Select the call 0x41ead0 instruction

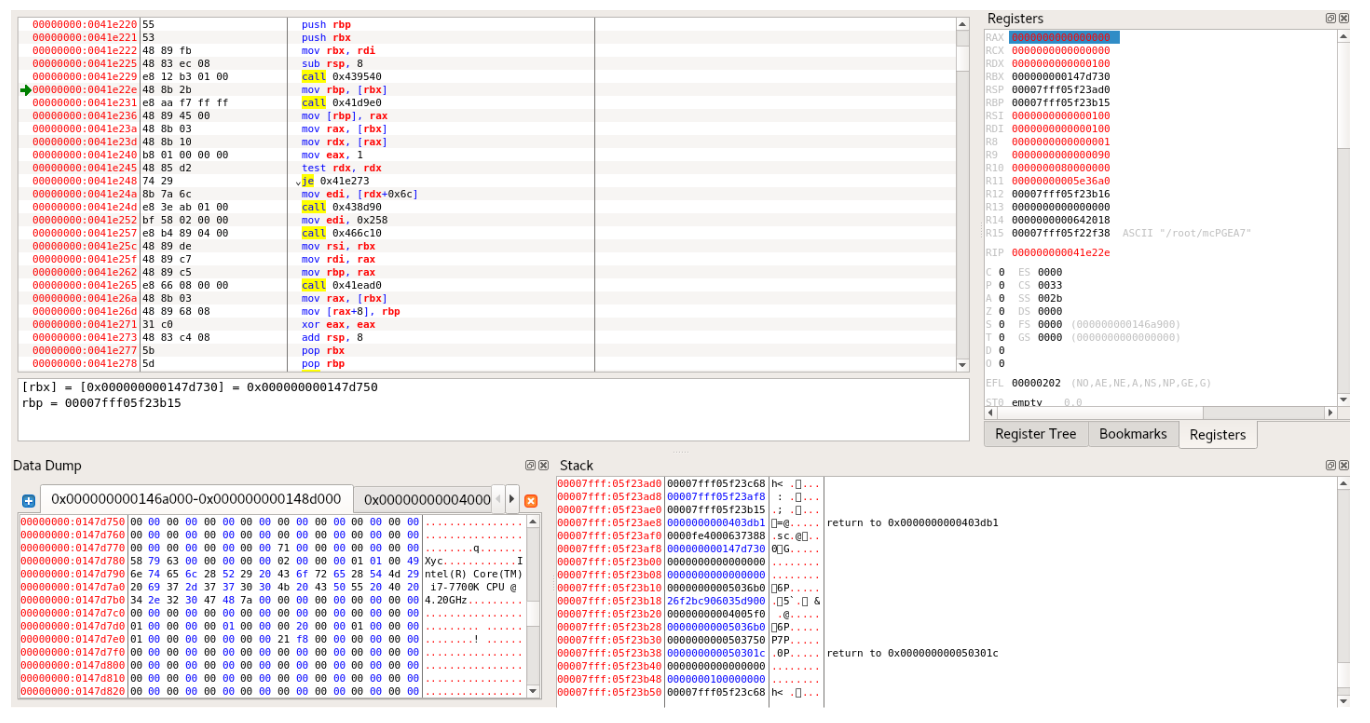pyautogui.click(x=341, y=285)
